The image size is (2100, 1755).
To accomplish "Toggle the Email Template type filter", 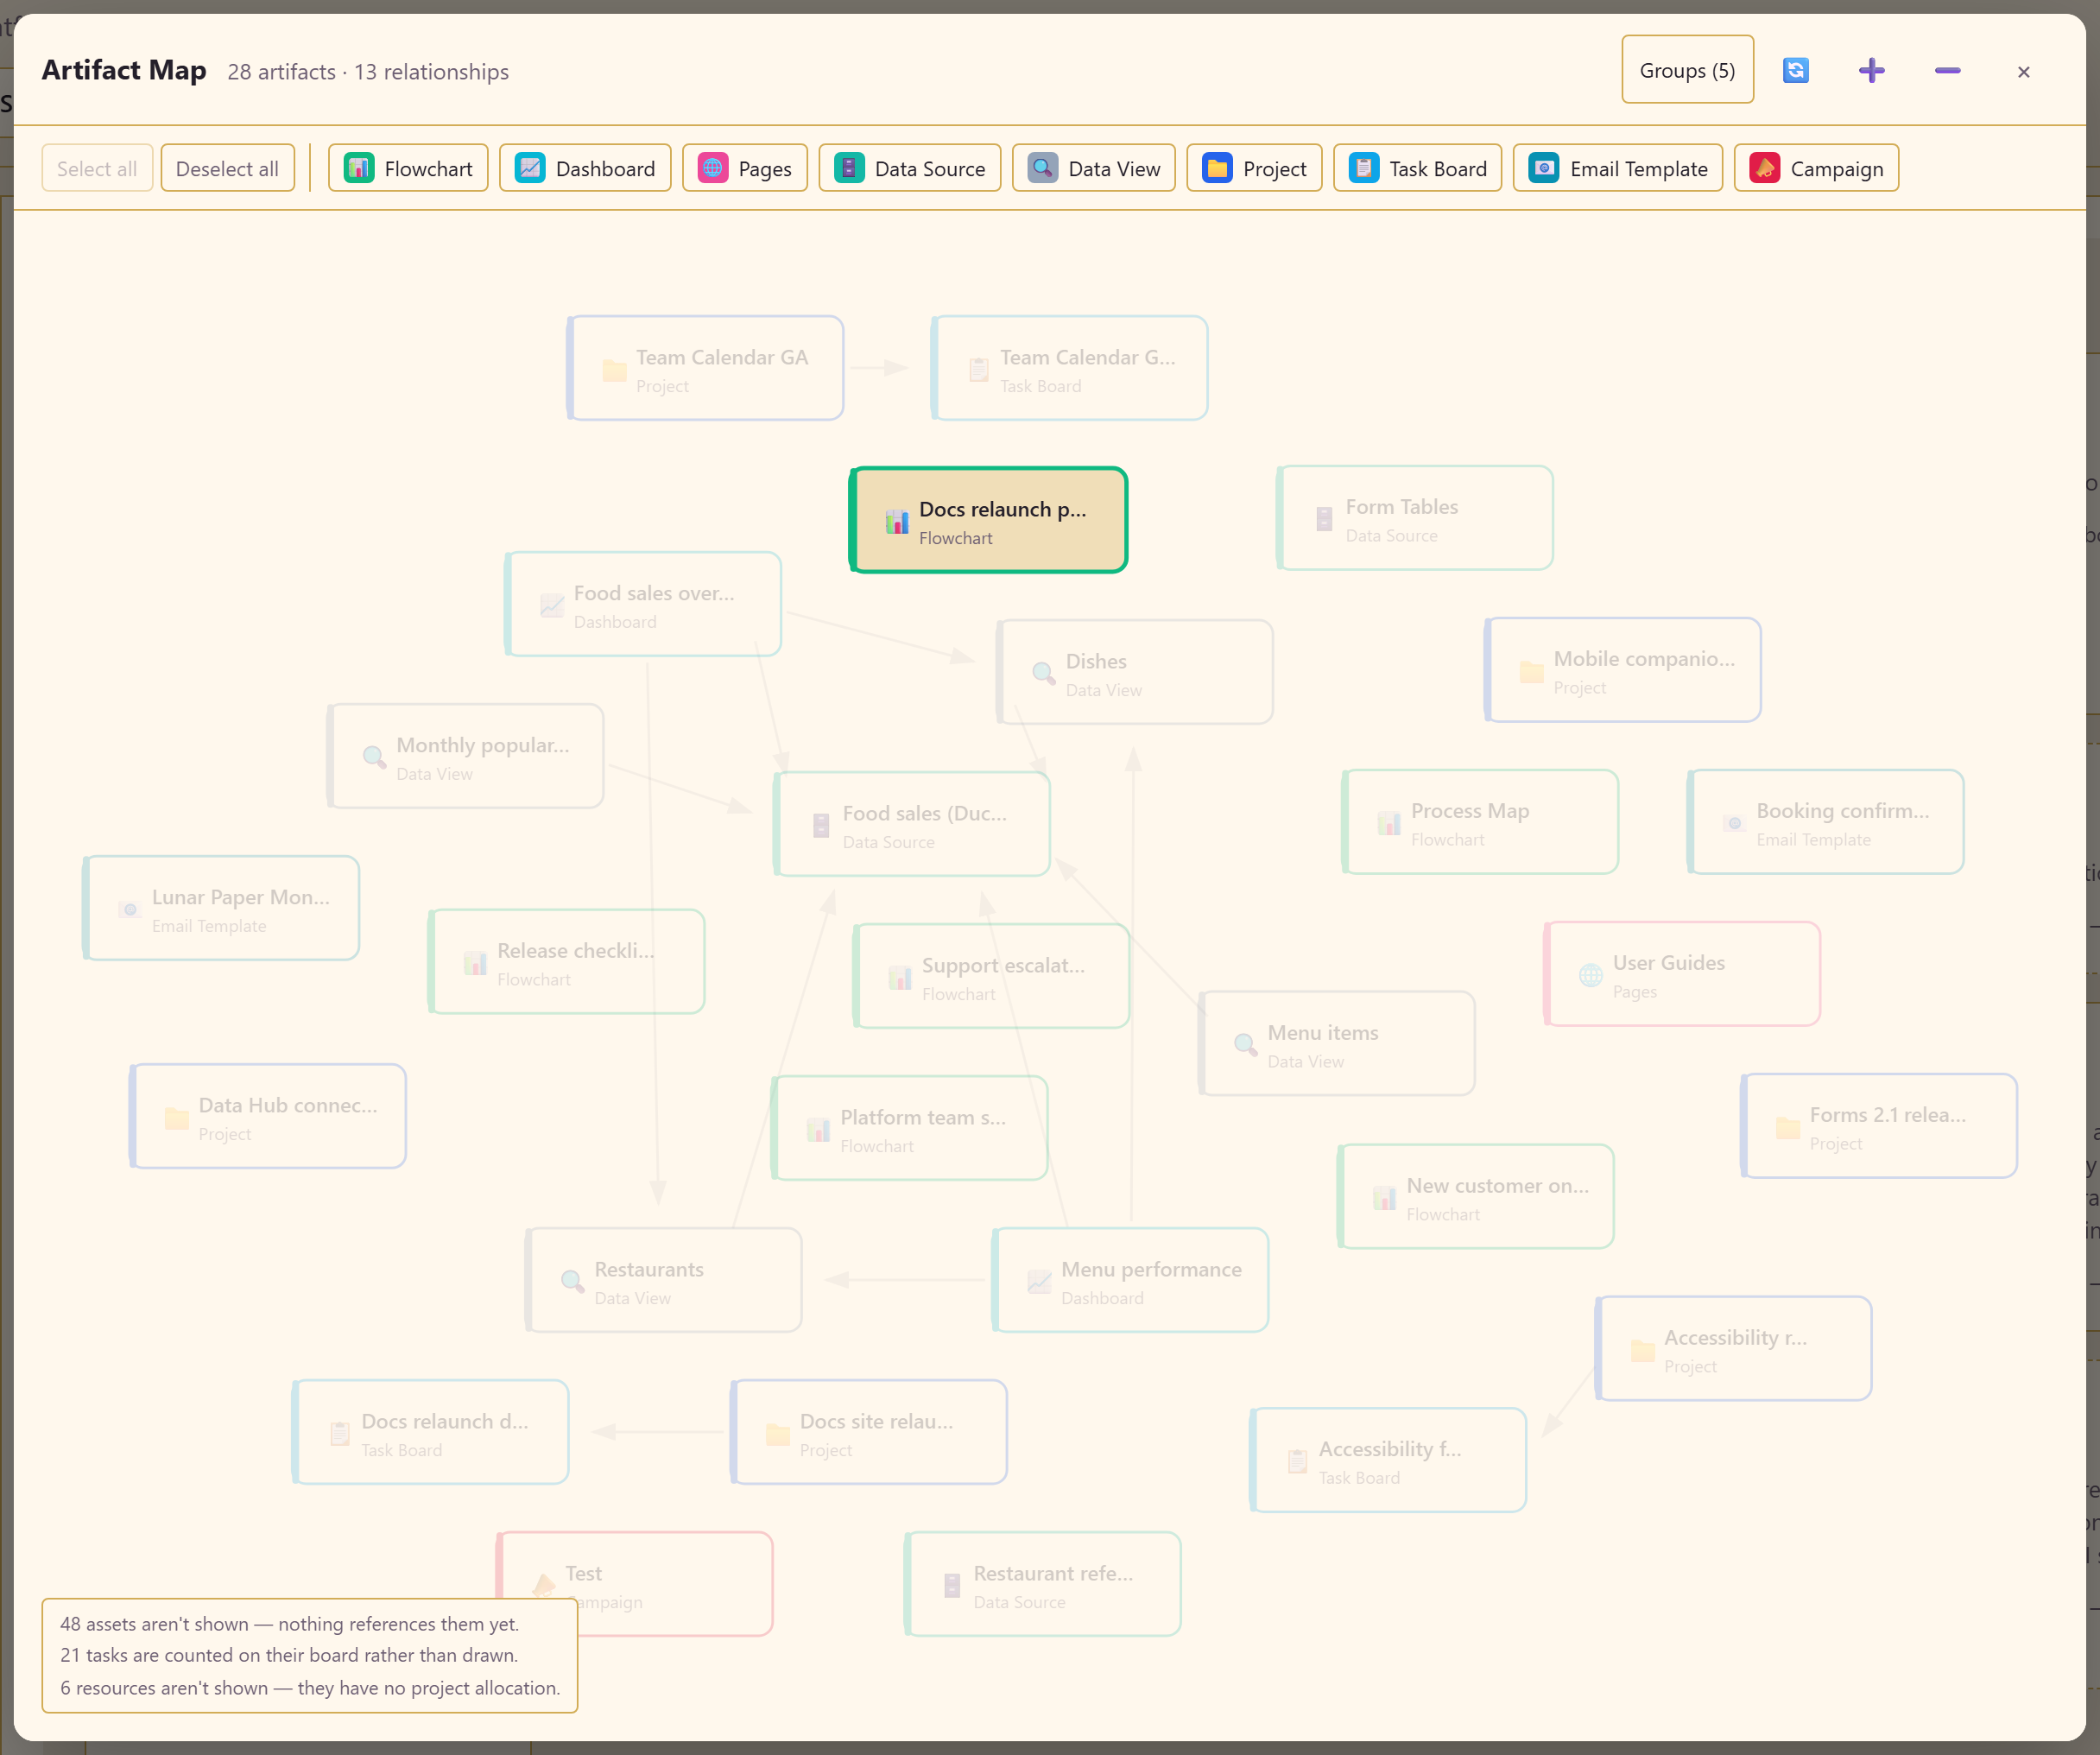I will click(x=1618, y=168).
